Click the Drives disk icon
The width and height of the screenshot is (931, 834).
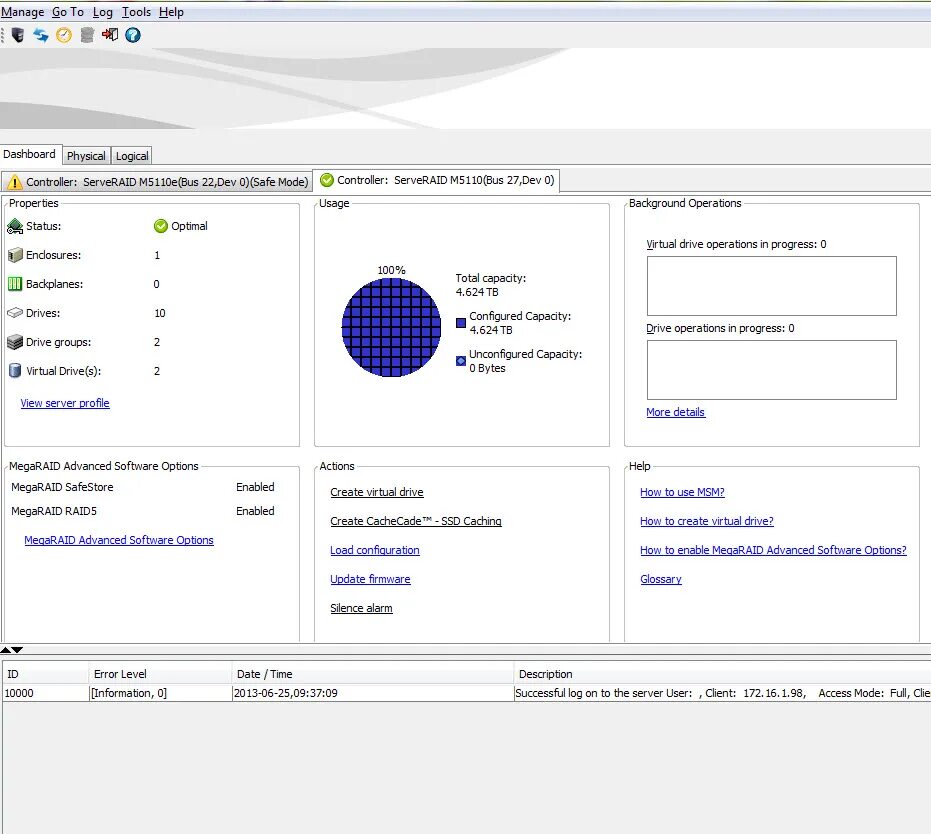tap(15, 313)
